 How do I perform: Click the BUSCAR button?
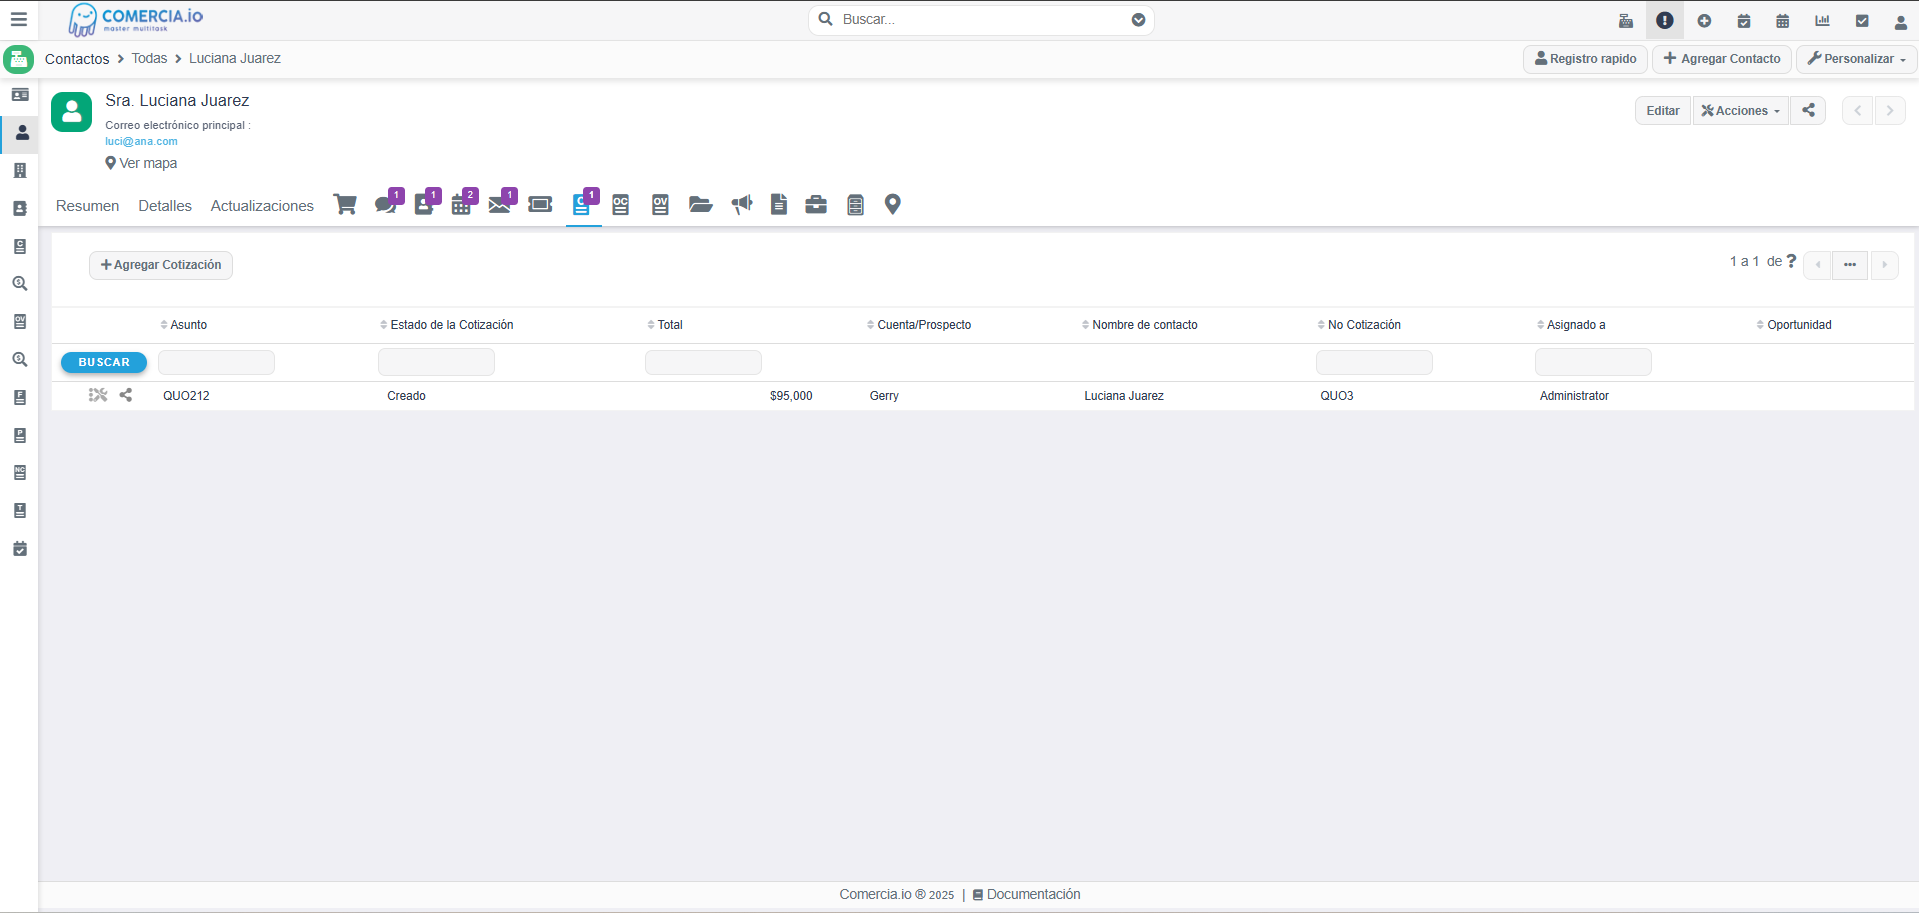104,362
